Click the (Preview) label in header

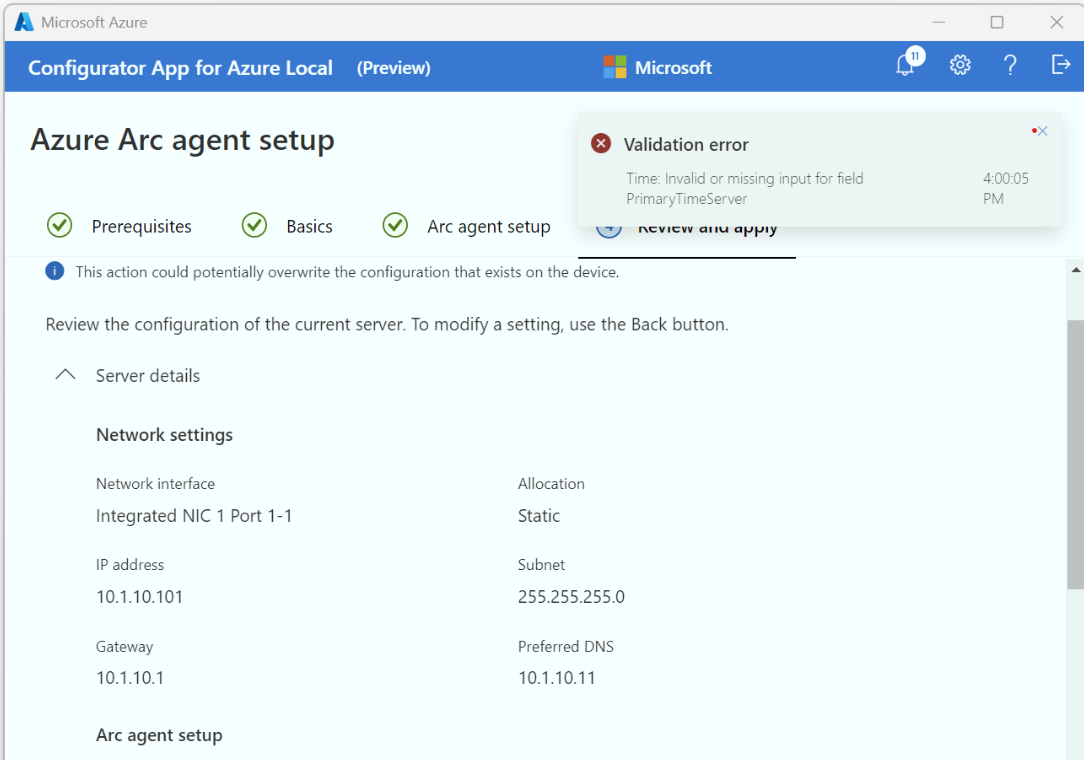[393, 68]
